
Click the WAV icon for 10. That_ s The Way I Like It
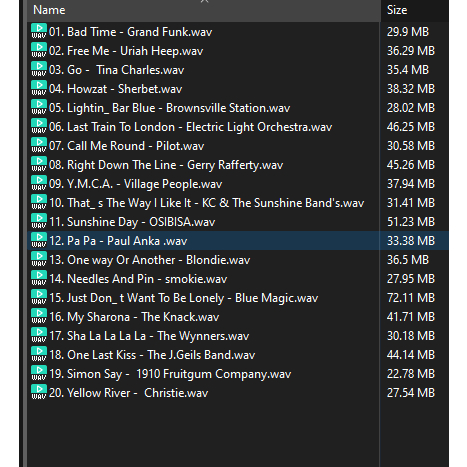point(39,202)
